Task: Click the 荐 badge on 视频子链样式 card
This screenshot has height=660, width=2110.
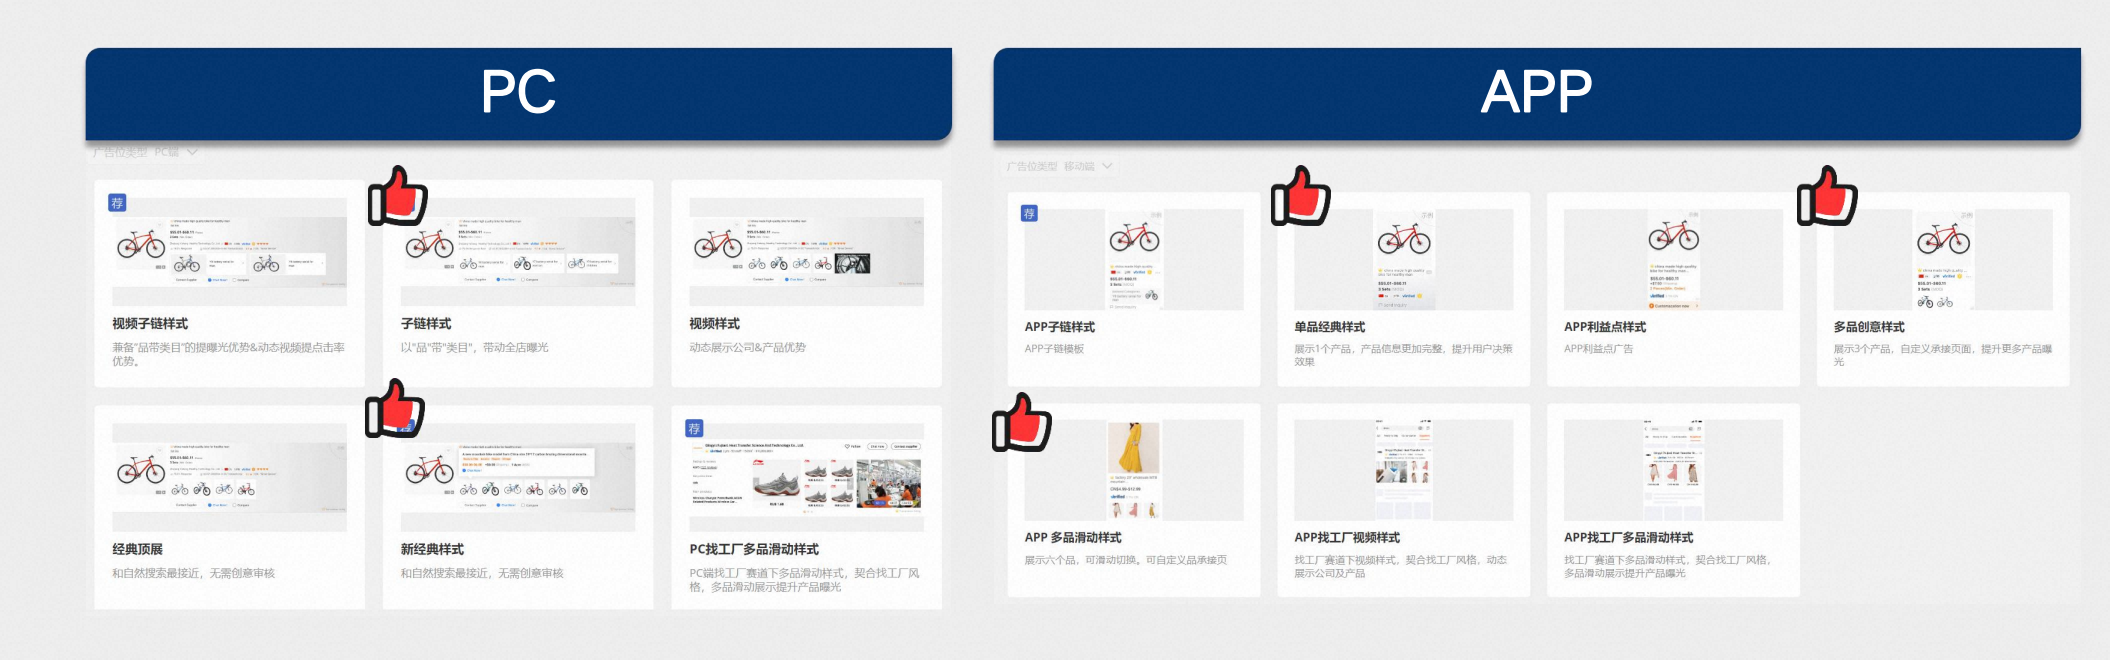Action: pyautogui.click(x=117, y=203)
